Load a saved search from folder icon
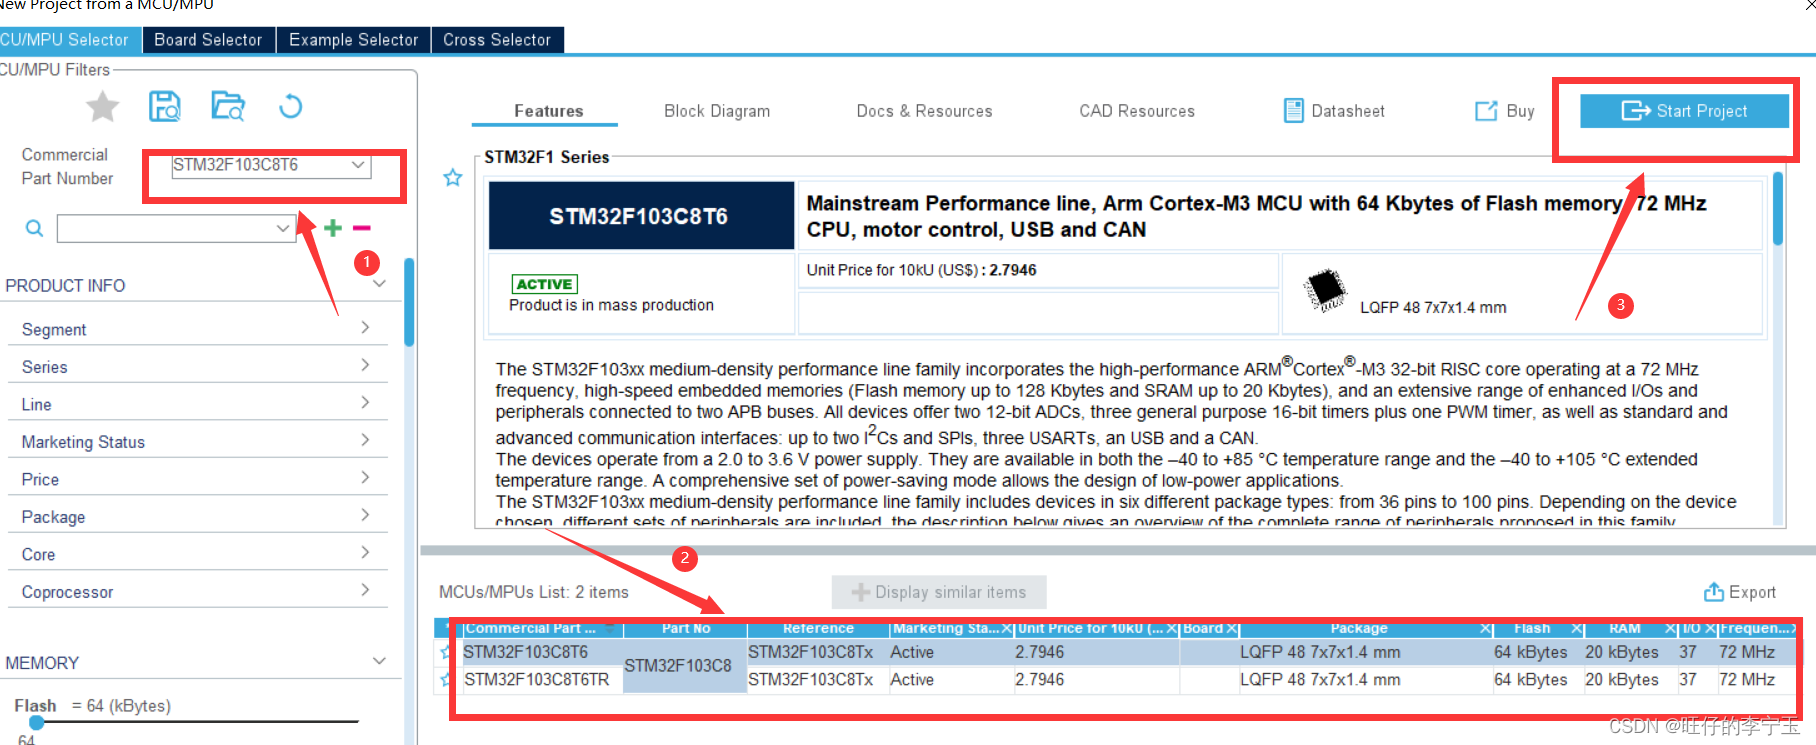The image size is (1816, 745). [228, 106]
